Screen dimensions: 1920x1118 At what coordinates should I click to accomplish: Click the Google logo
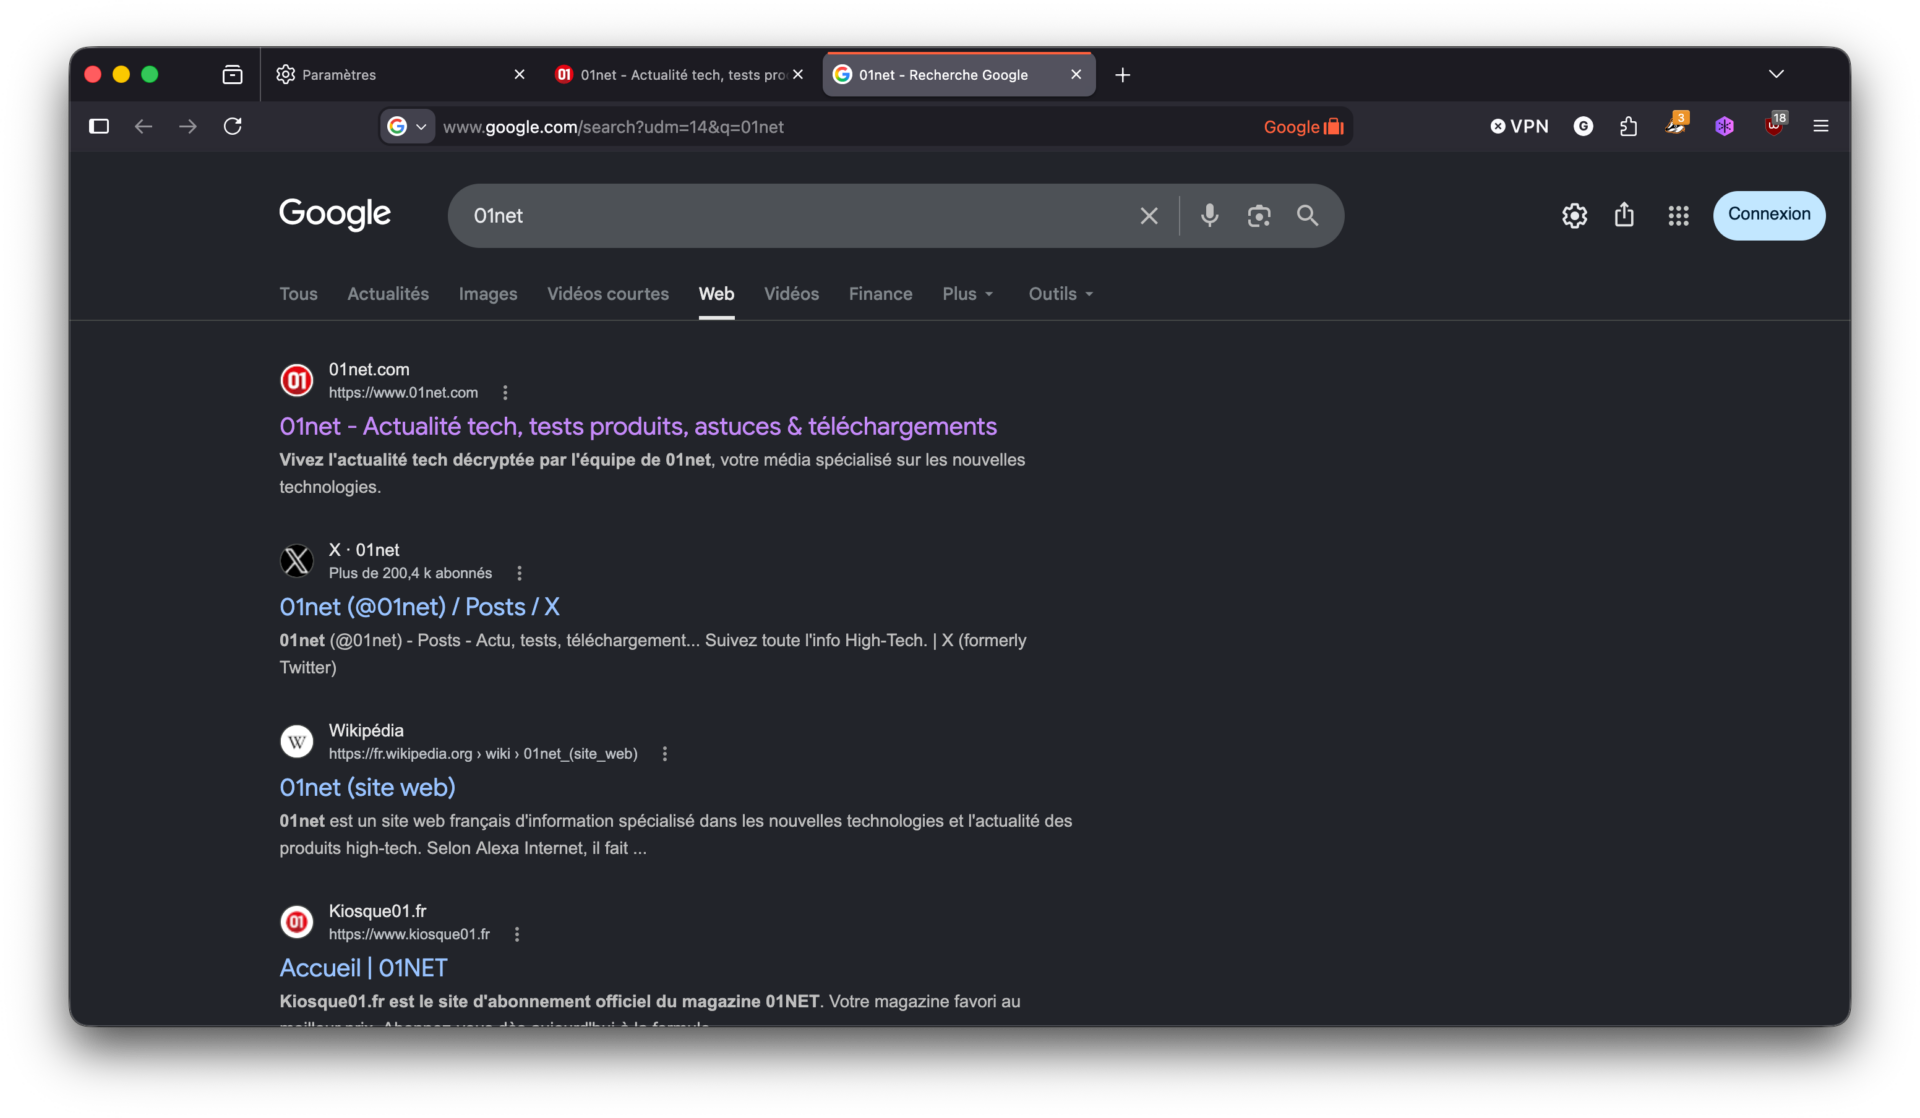tap(335, 214)
